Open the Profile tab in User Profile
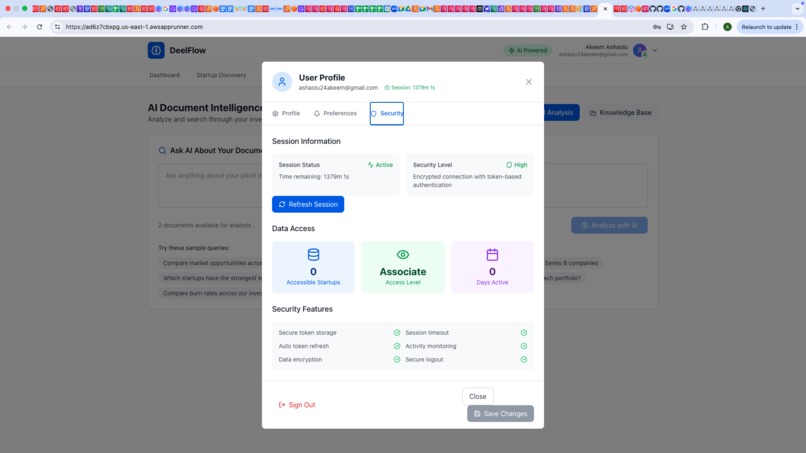806x453 pixels. click(286, 113)
